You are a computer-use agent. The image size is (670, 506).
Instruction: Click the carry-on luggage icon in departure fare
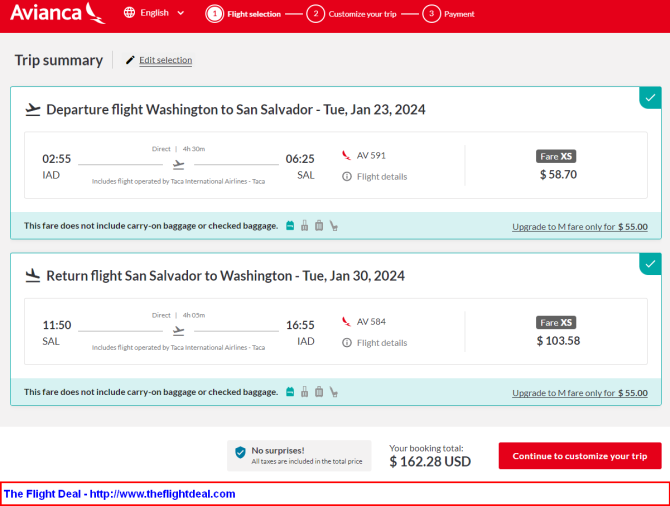(304, 226)
